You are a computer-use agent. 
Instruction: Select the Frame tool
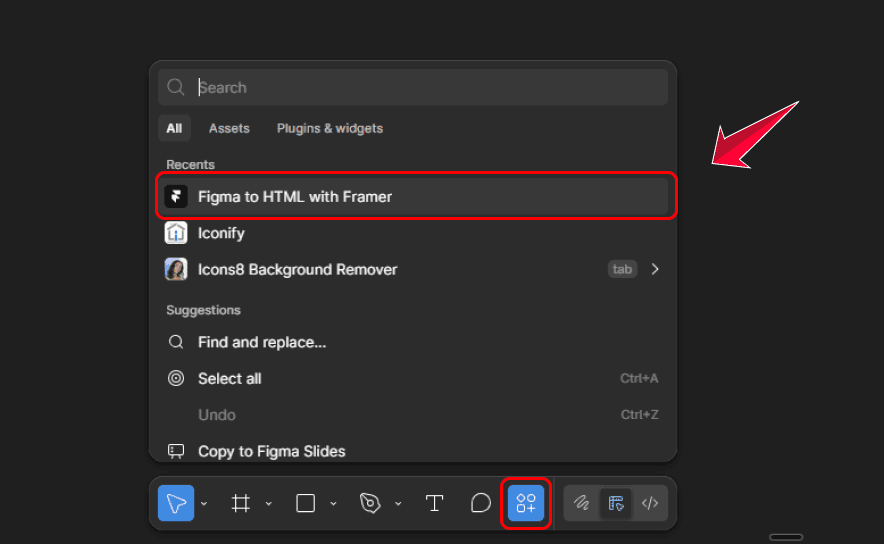coord(241,503)
